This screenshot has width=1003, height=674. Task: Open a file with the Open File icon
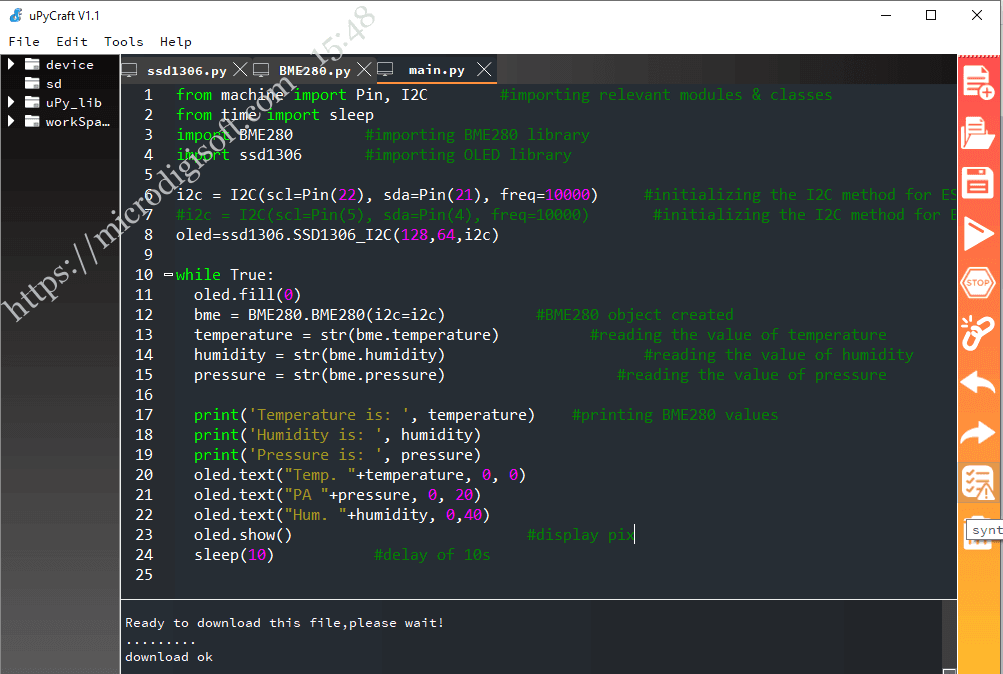(x=977, y=131)
